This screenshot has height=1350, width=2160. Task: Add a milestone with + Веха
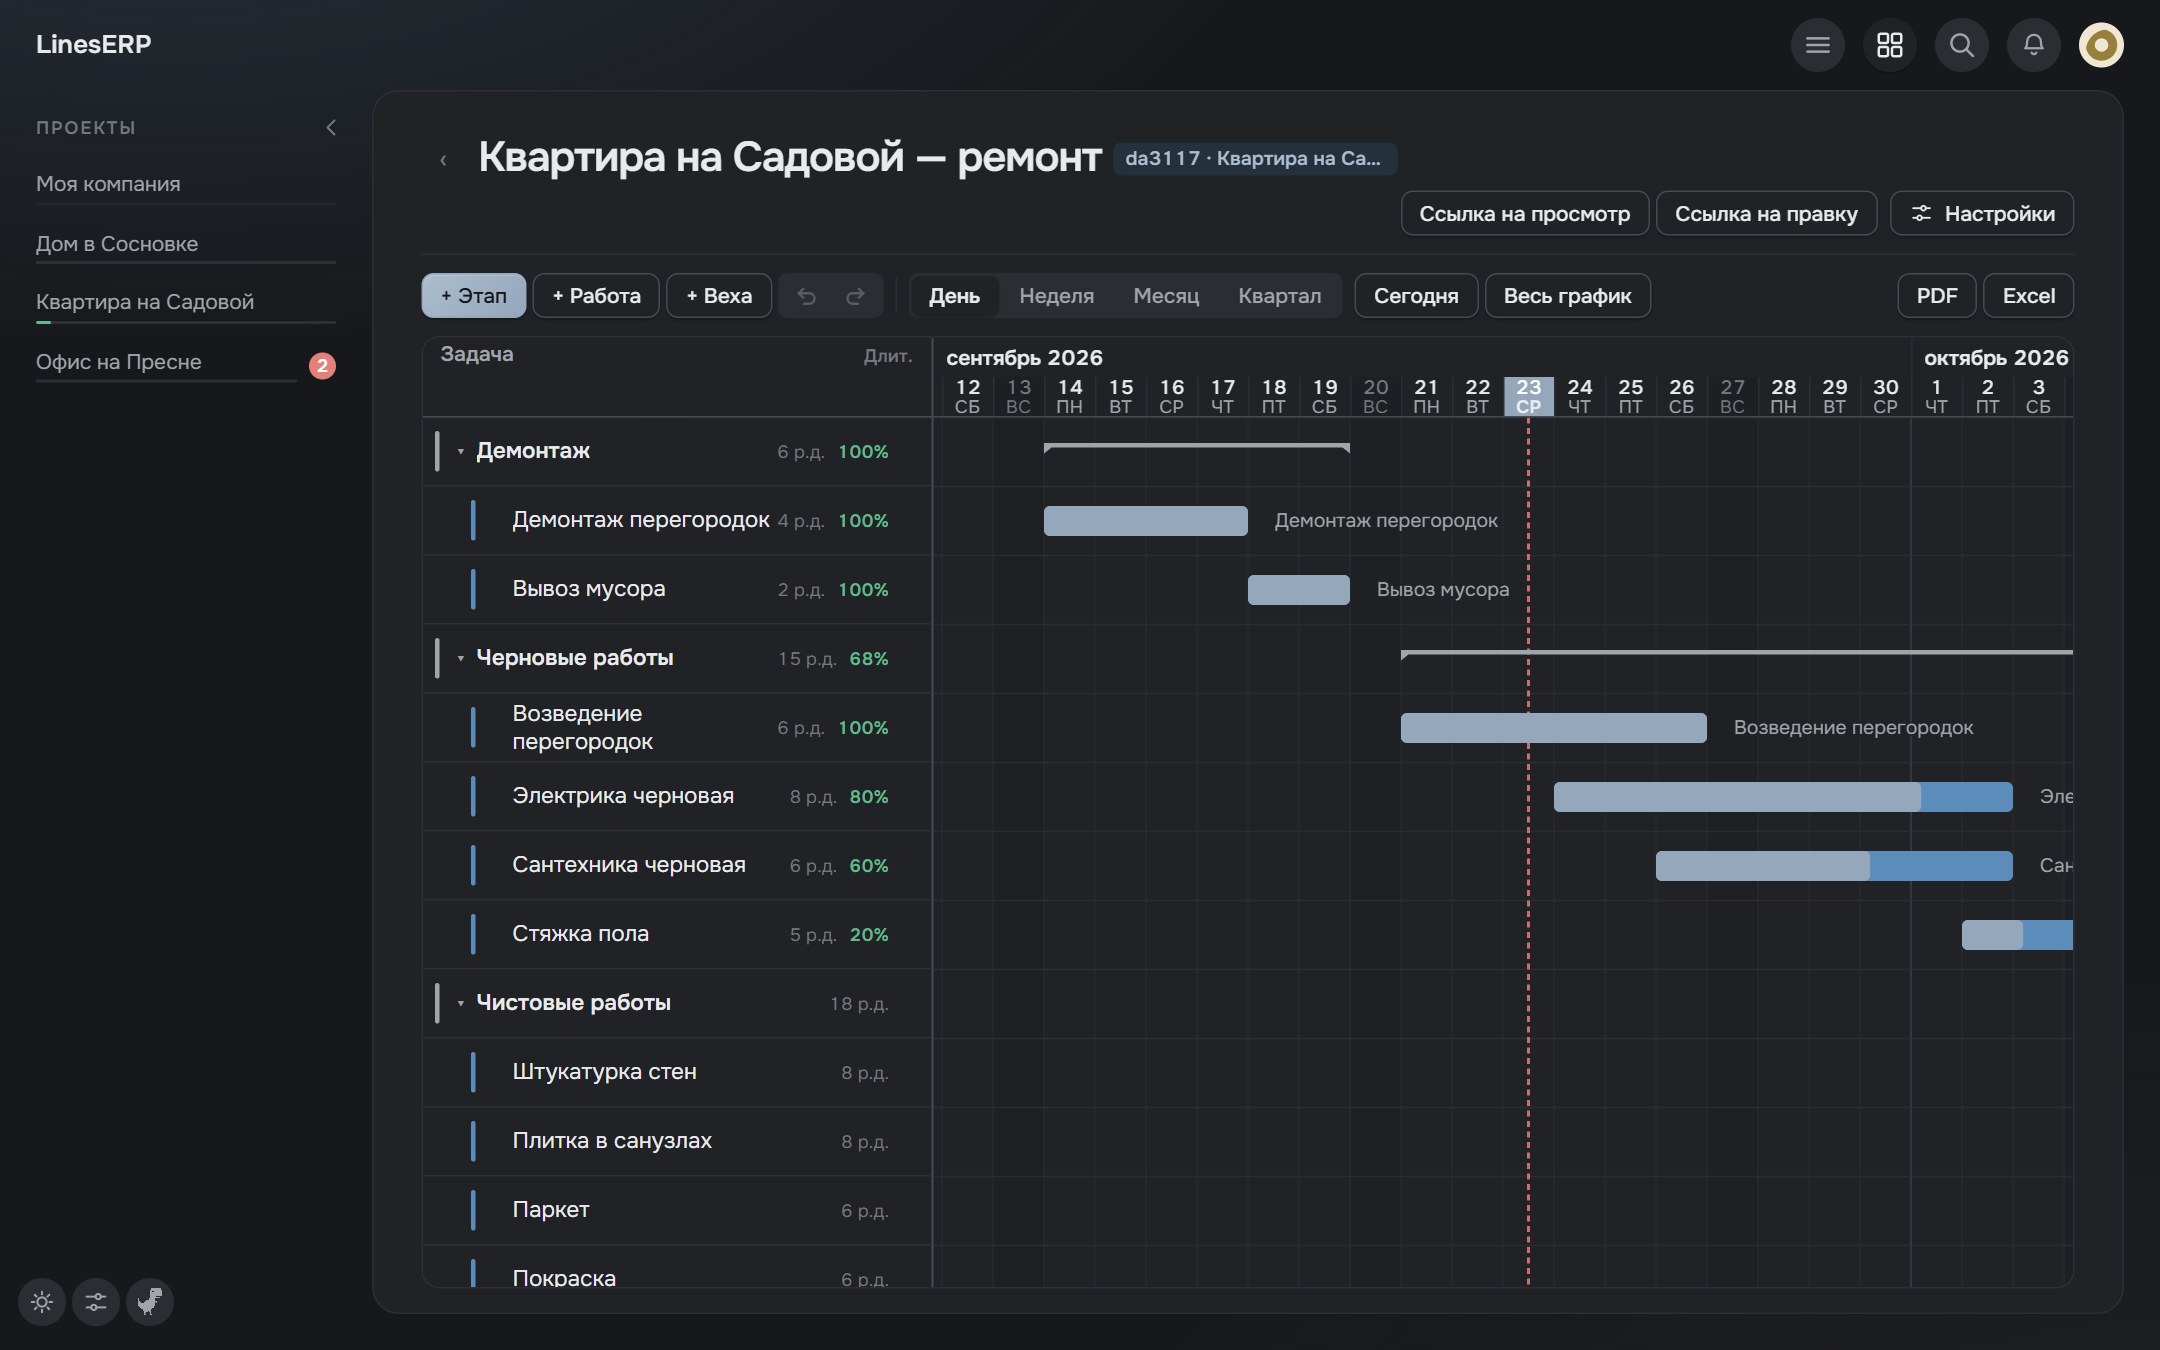click(719, 296)
